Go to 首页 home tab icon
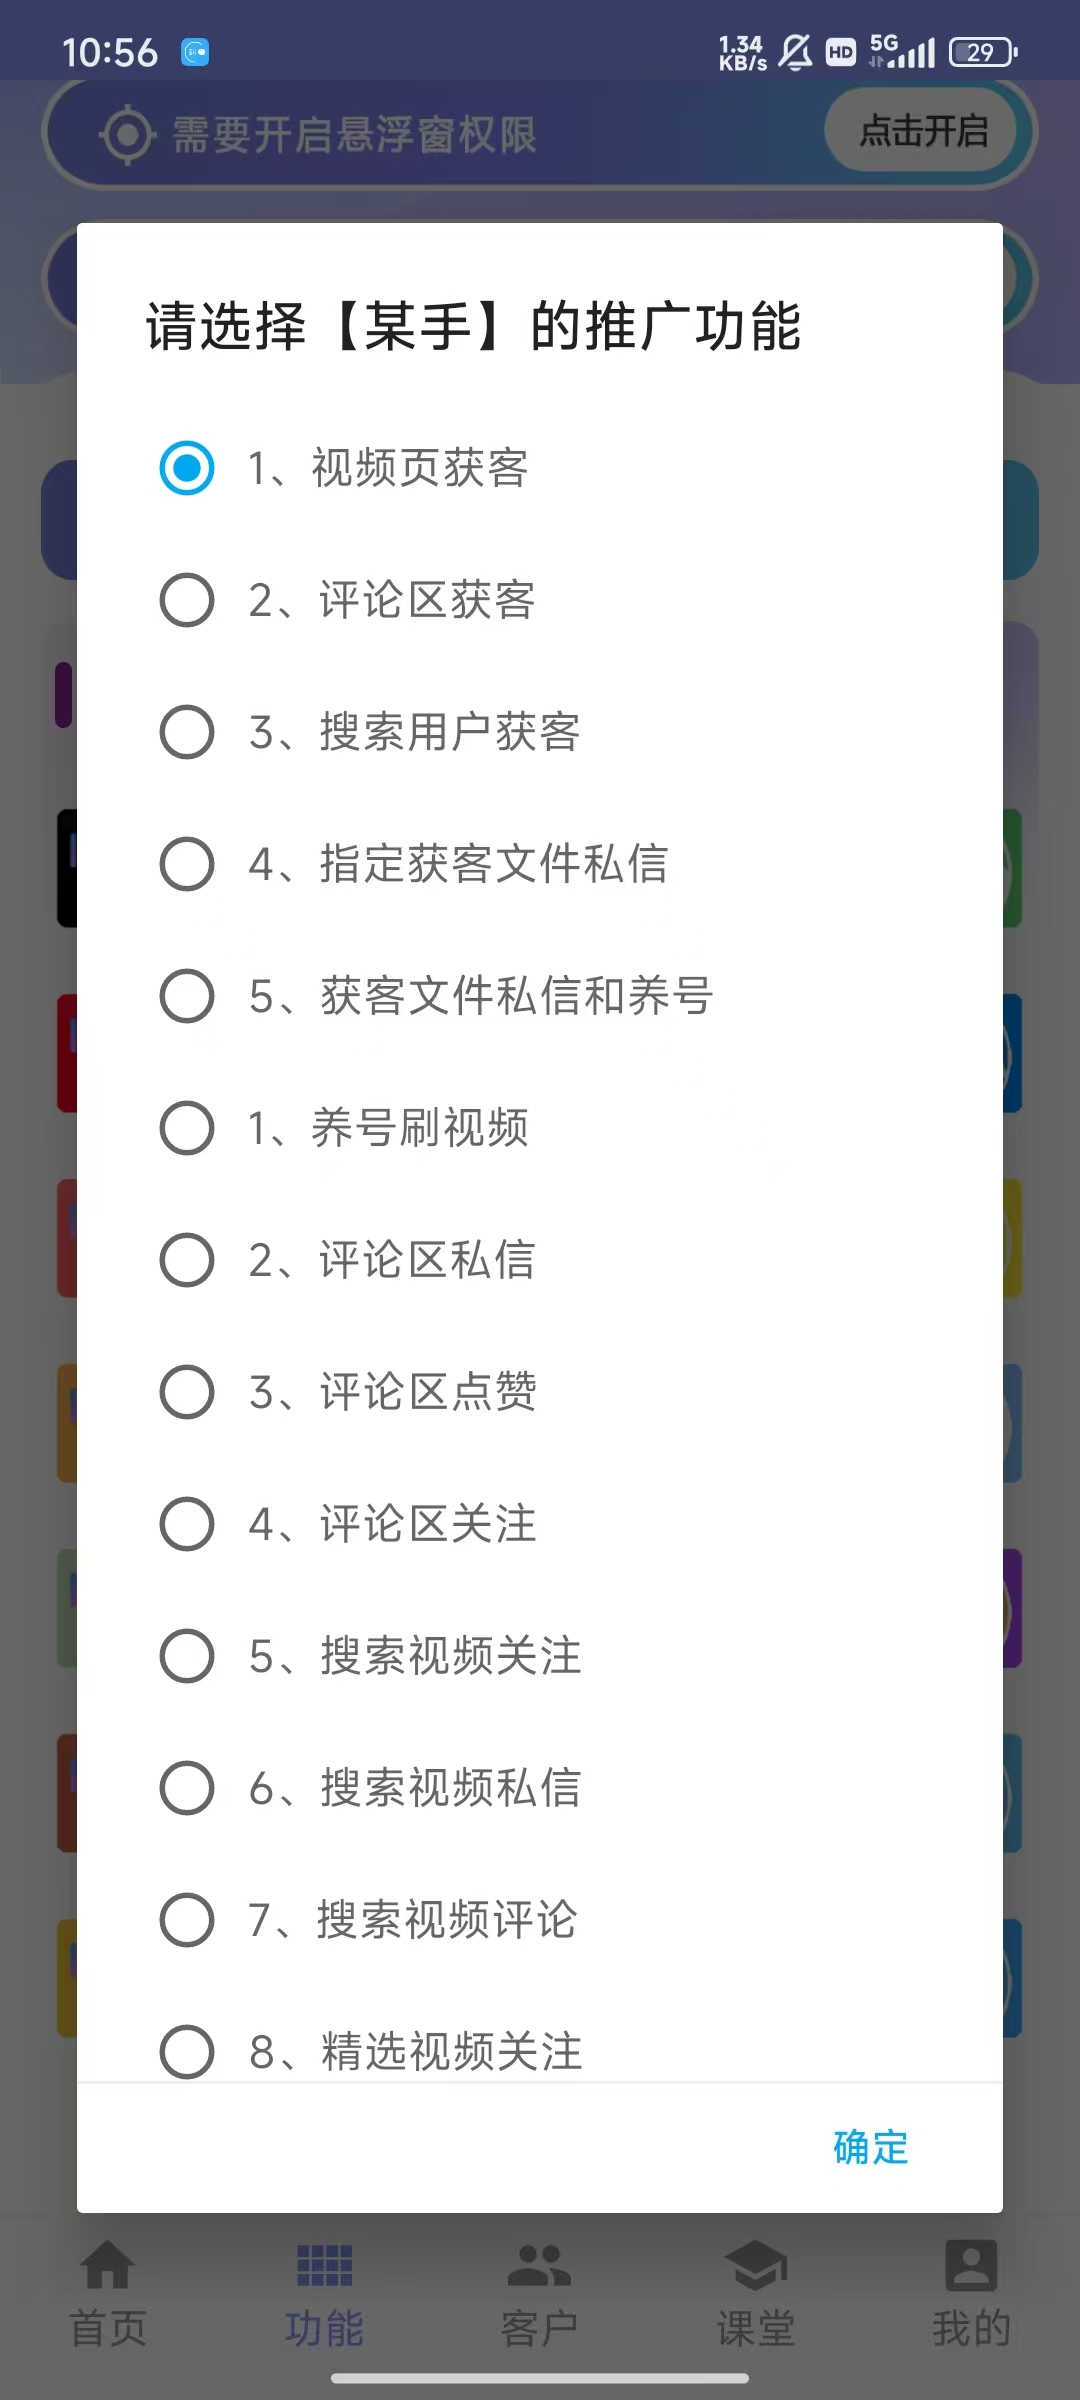 click(x=108, y=2266)
